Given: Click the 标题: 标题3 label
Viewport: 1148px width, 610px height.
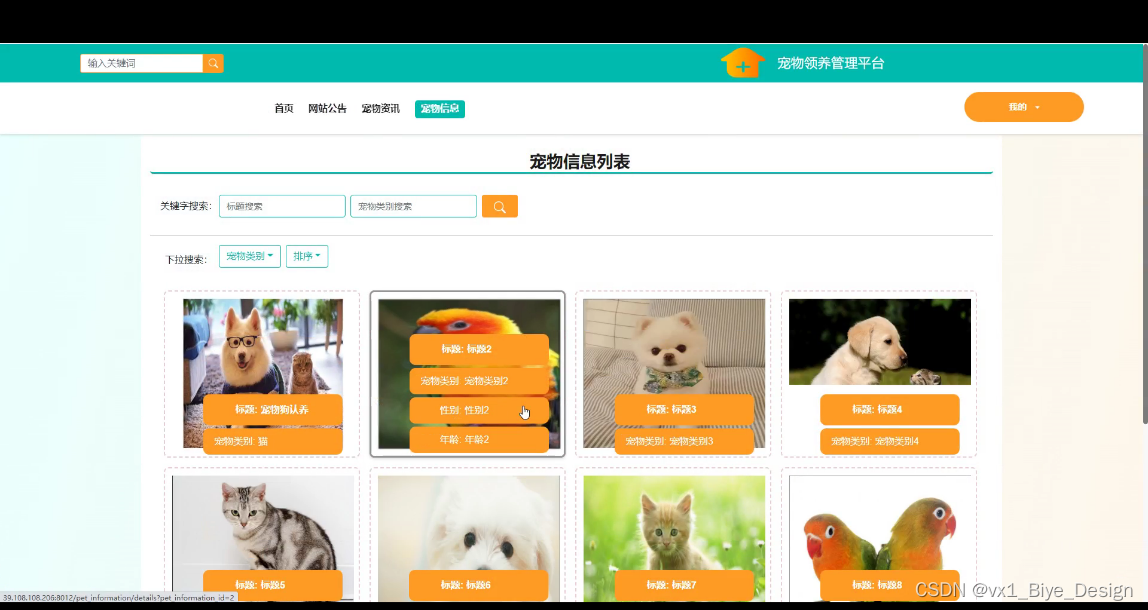Looking at the screenshot, I should point(684,409).
